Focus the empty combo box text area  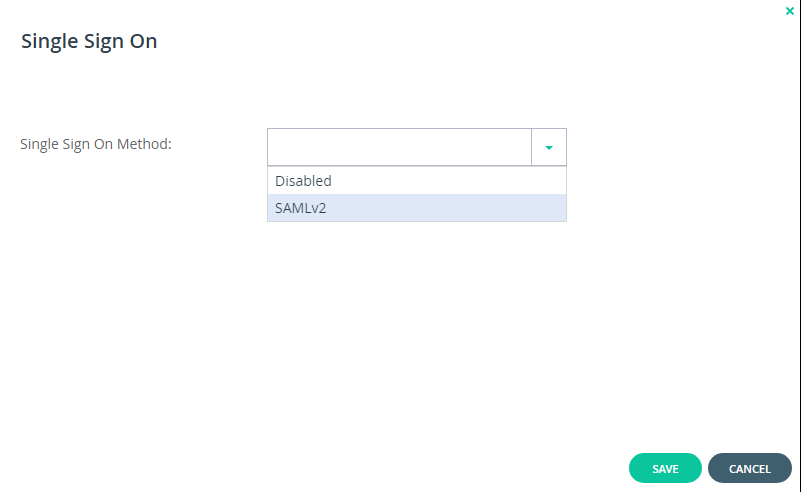coord(399,147)
